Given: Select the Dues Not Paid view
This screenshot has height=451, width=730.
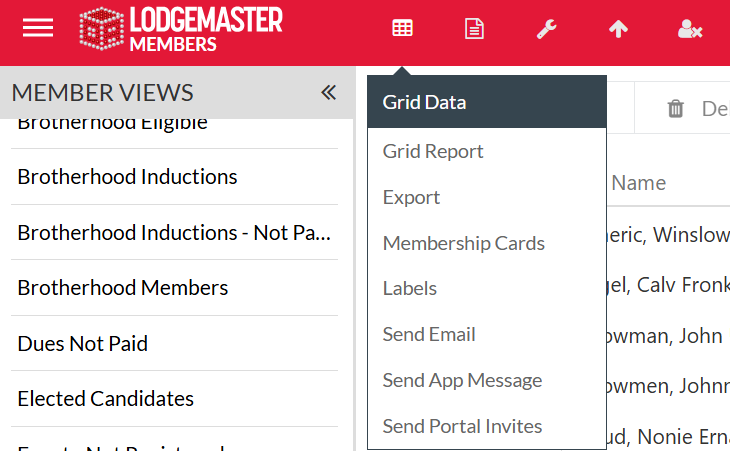Looking at the screenshot, I should pyautogui.click(x=82, y=344).
